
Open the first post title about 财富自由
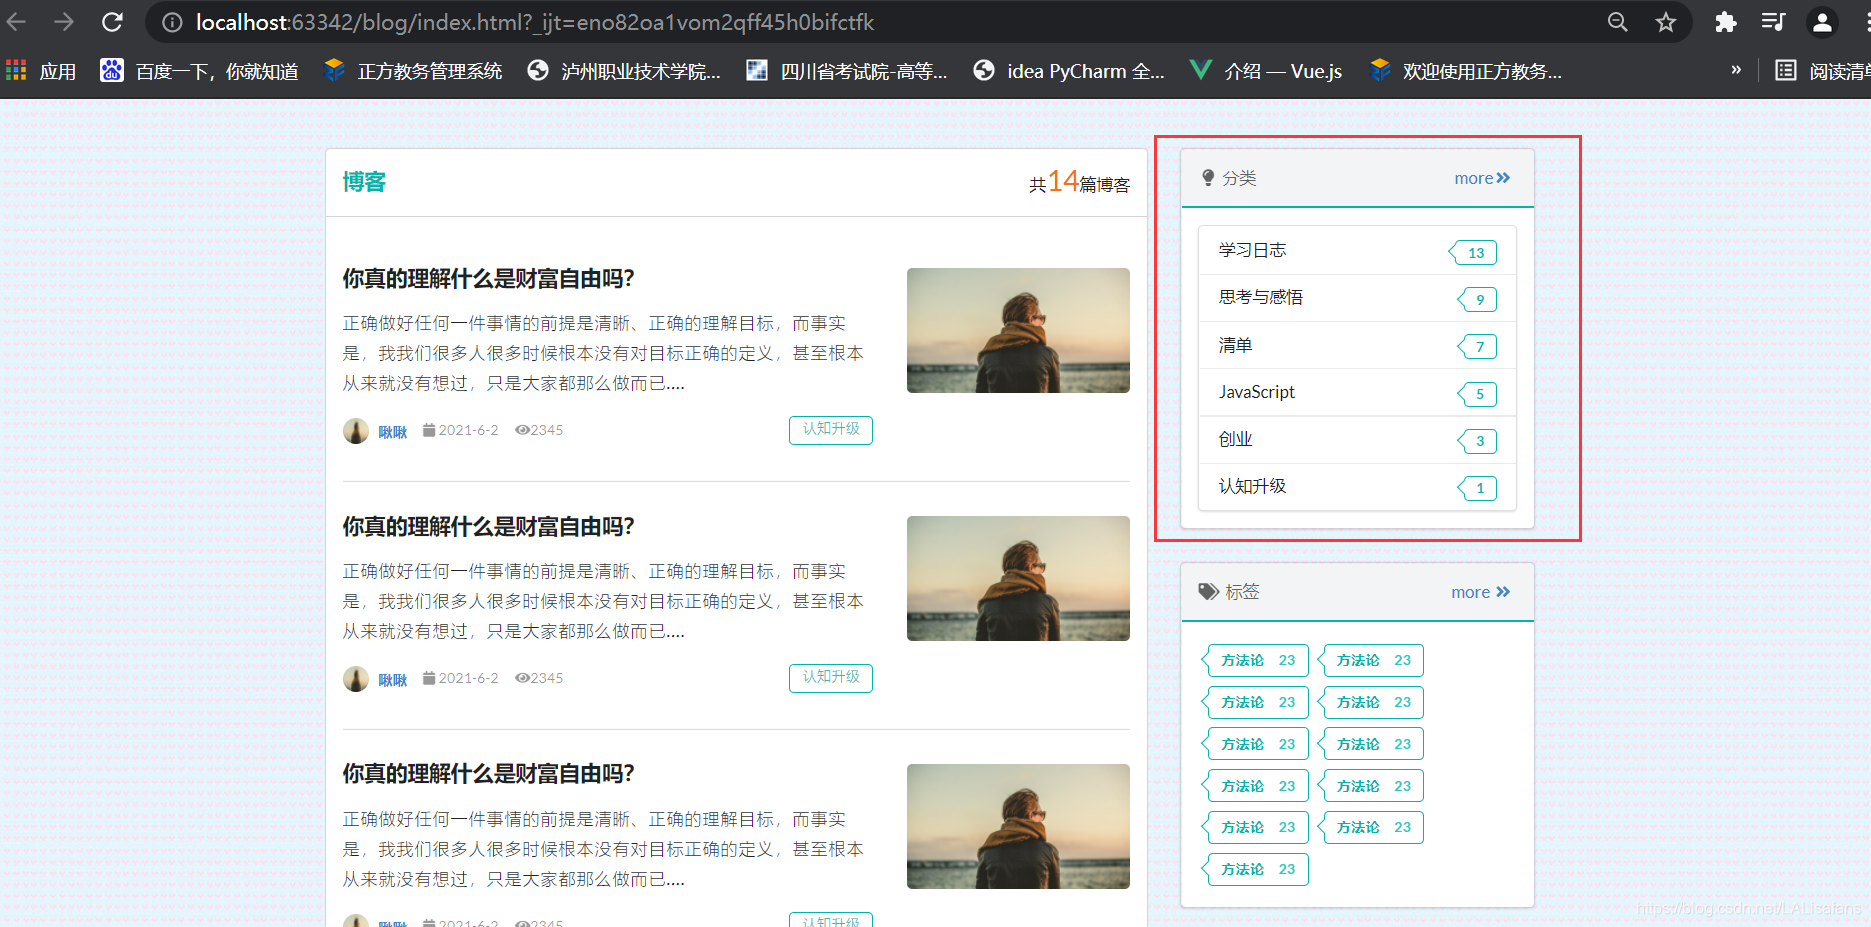tap(488, 279)
